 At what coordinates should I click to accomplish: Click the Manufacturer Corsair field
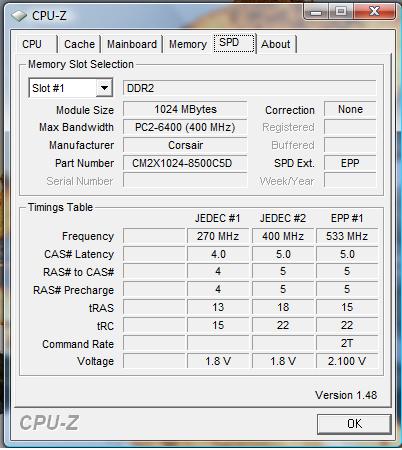pyautogui.click(x=185, y=145)
